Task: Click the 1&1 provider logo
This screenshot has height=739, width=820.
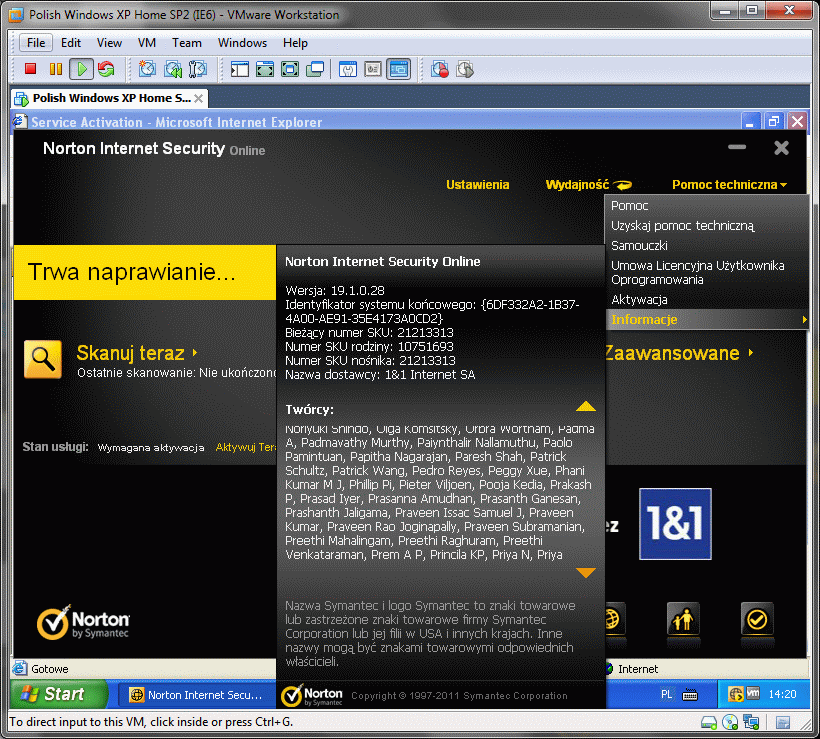Action: coord(675,524)
